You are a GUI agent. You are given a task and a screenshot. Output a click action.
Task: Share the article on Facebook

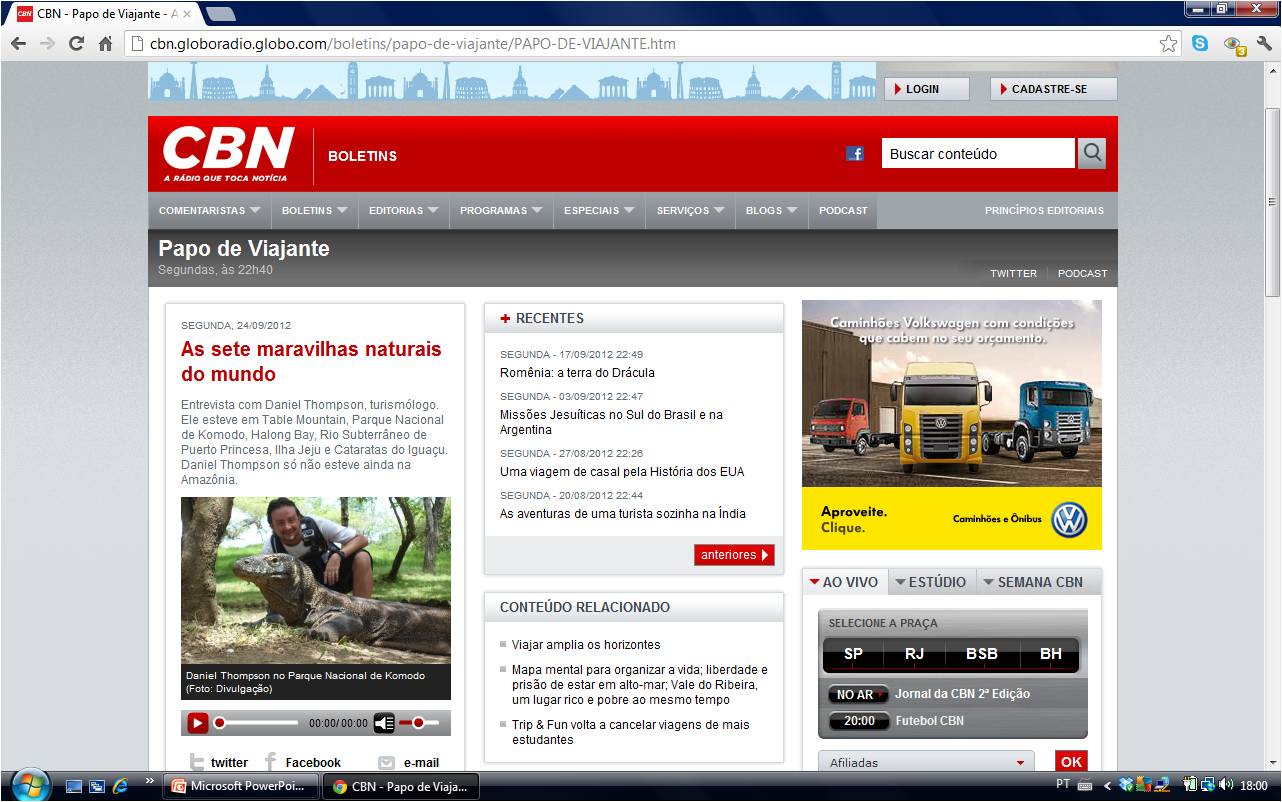[302, 762]
